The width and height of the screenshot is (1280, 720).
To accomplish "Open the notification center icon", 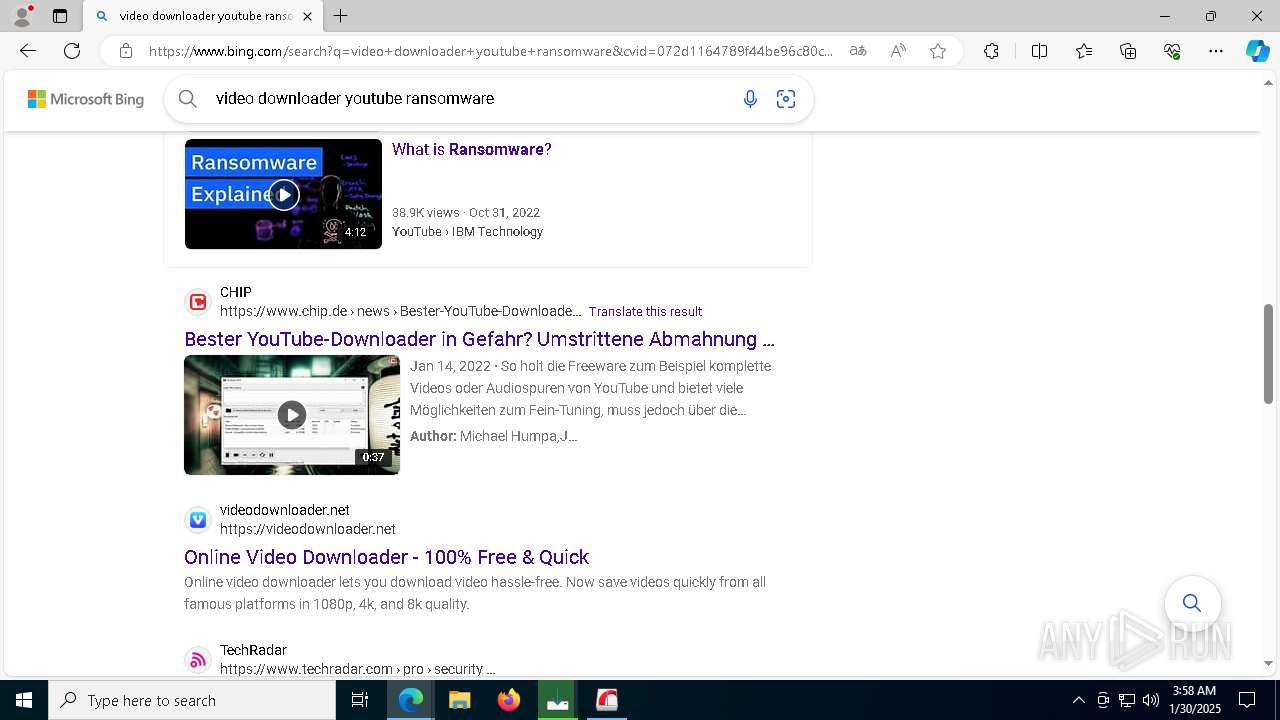I will (1247, 700).
